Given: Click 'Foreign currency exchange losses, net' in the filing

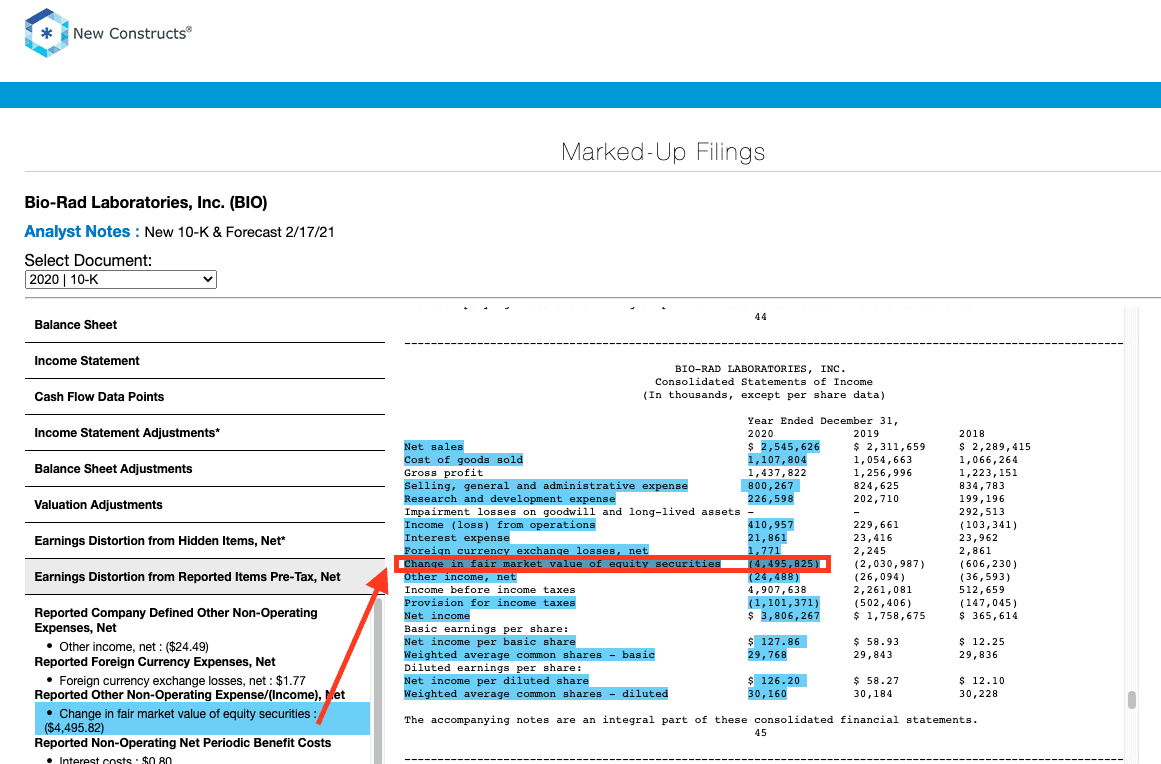Looking at the screenshot, I should 526,551.
